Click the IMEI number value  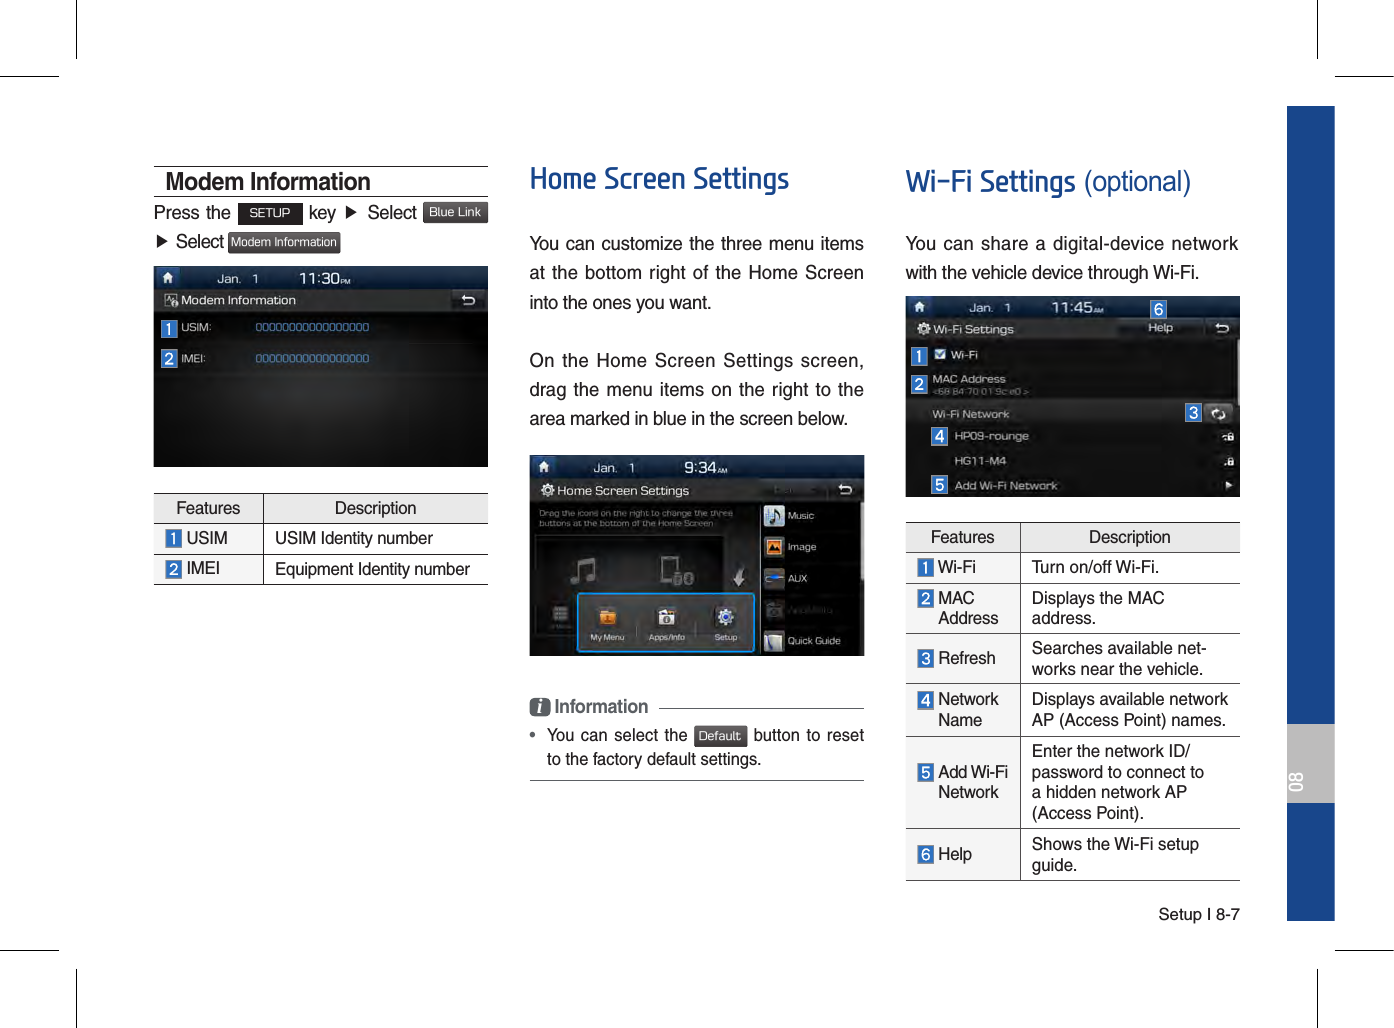[x=312, y=358]
